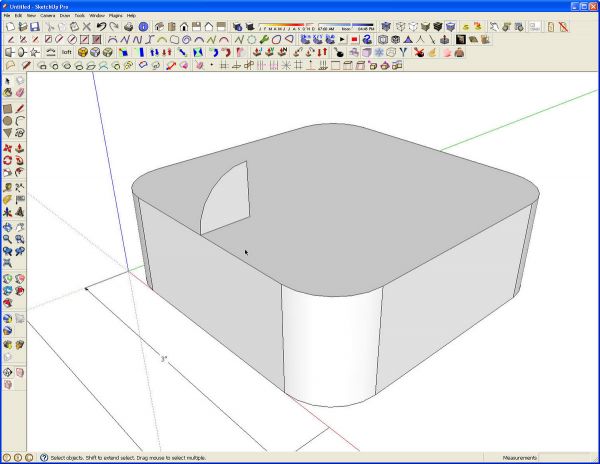Activate the Rotate tool
The image size is (600, 464).
[8, 160]
